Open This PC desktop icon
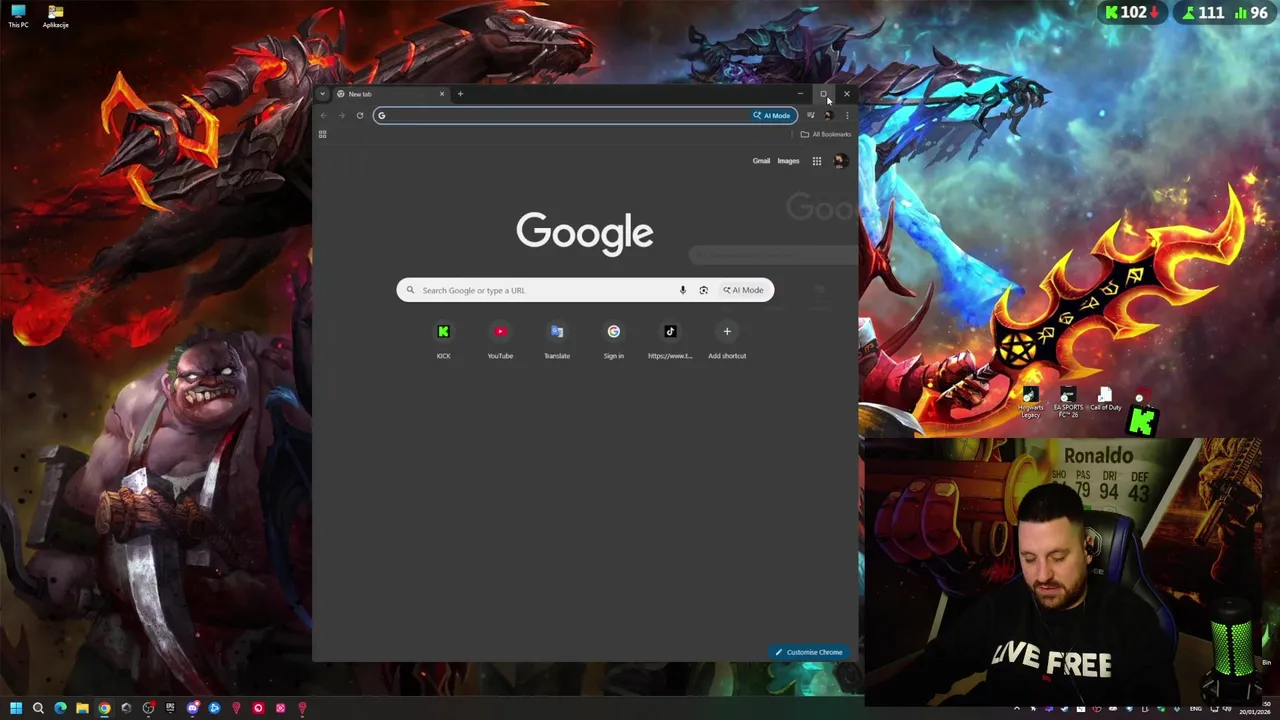The height and width of the screenshot is (720, 1280). (18, 16)
